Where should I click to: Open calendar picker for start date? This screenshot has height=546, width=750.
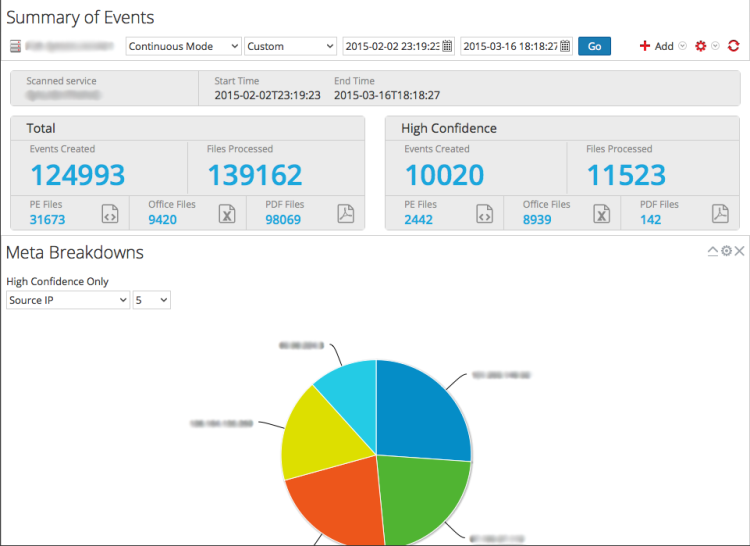447,46
